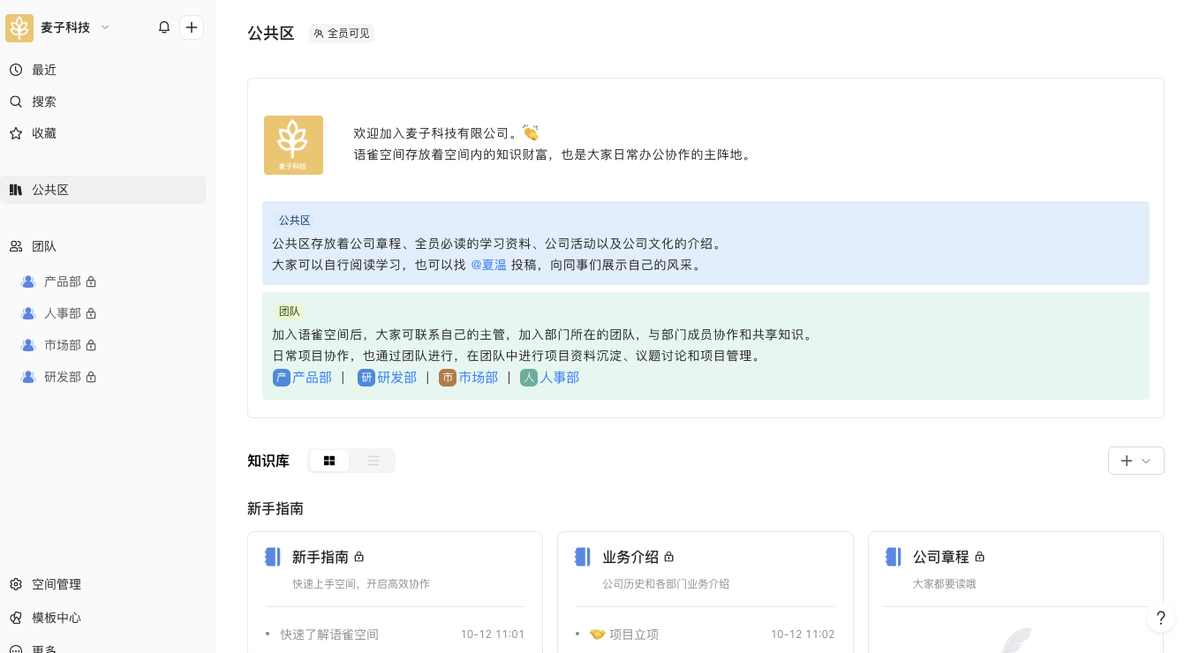Click the @夏温 mention link

(489, 265)
